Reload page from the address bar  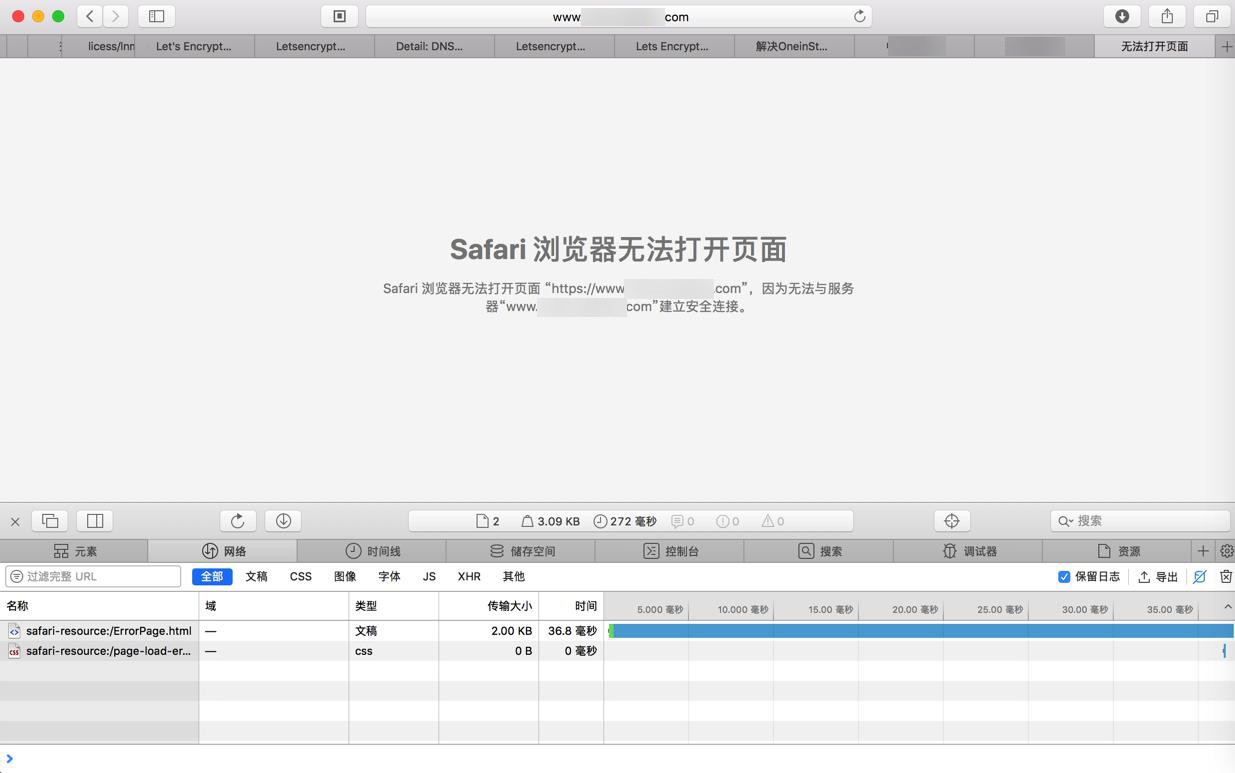click(859, 16)
